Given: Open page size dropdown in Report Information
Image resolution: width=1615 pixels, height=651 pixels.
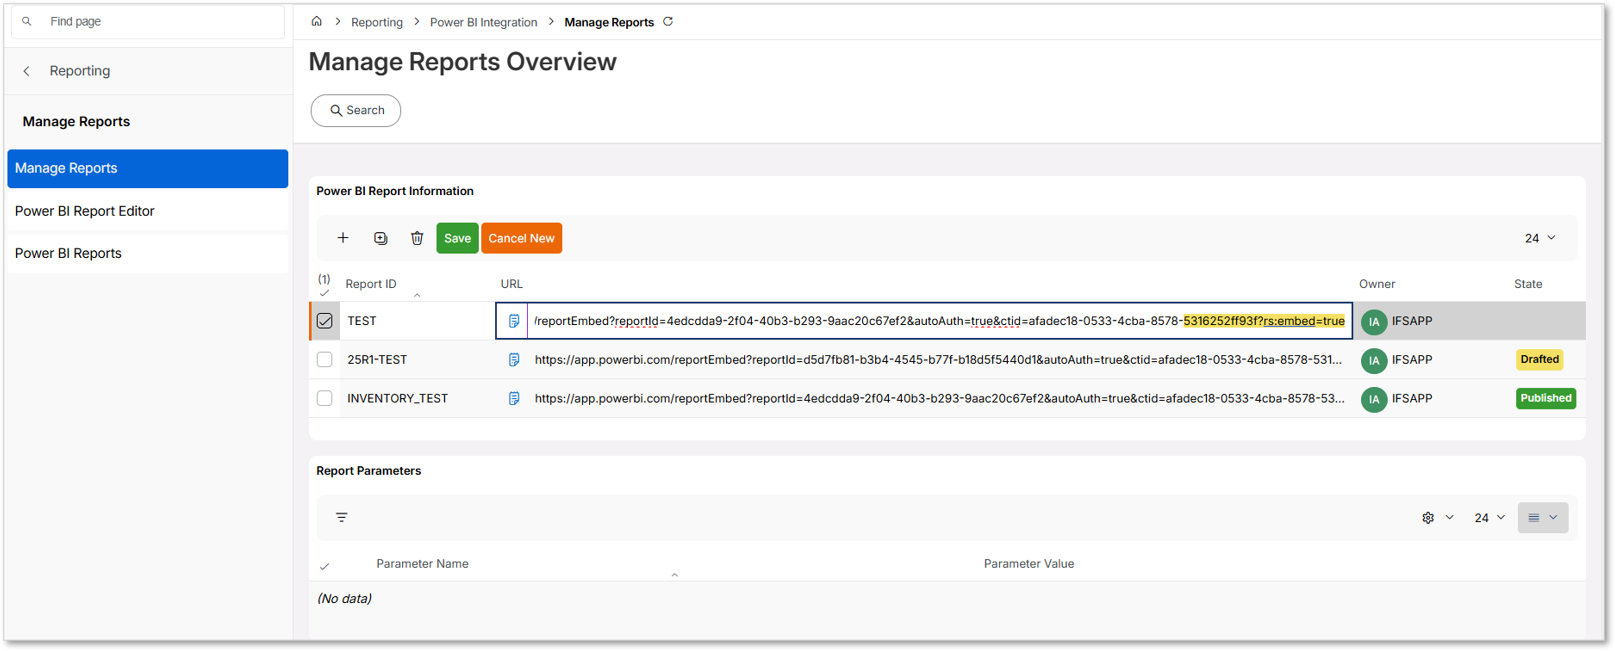Looking at the screenshot, I should pyautogui.click(x=1540, y=238).
